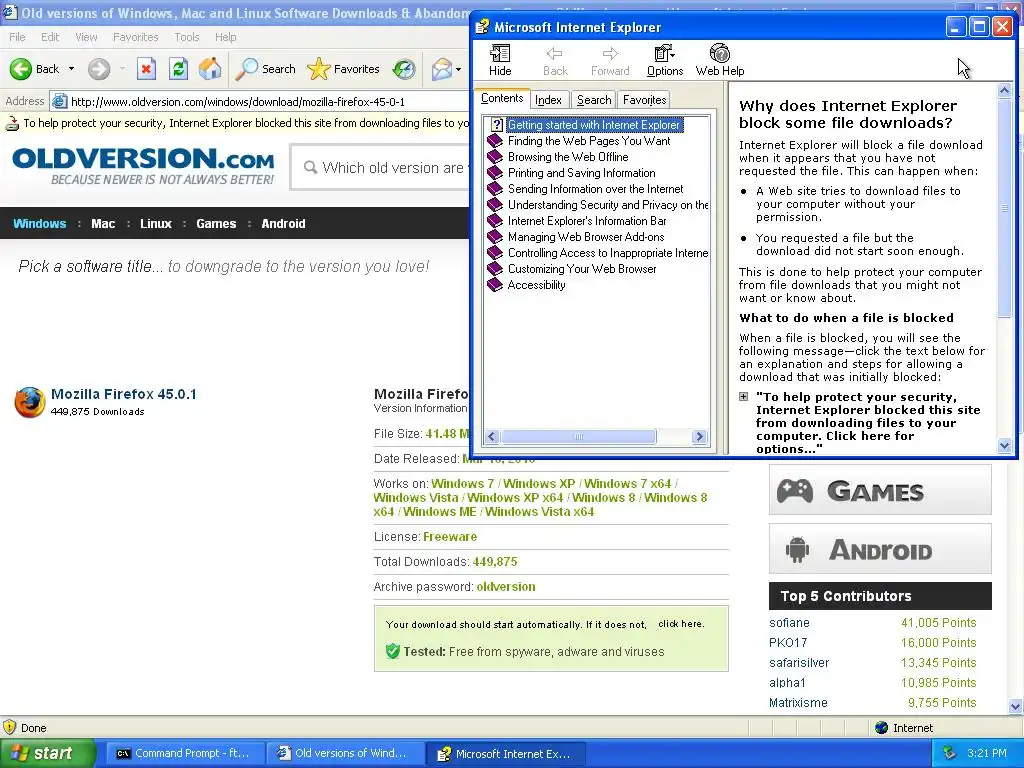Click the large GAMES banner button
The height and width of the screenshot is (768, 1024).
(880, 490)
